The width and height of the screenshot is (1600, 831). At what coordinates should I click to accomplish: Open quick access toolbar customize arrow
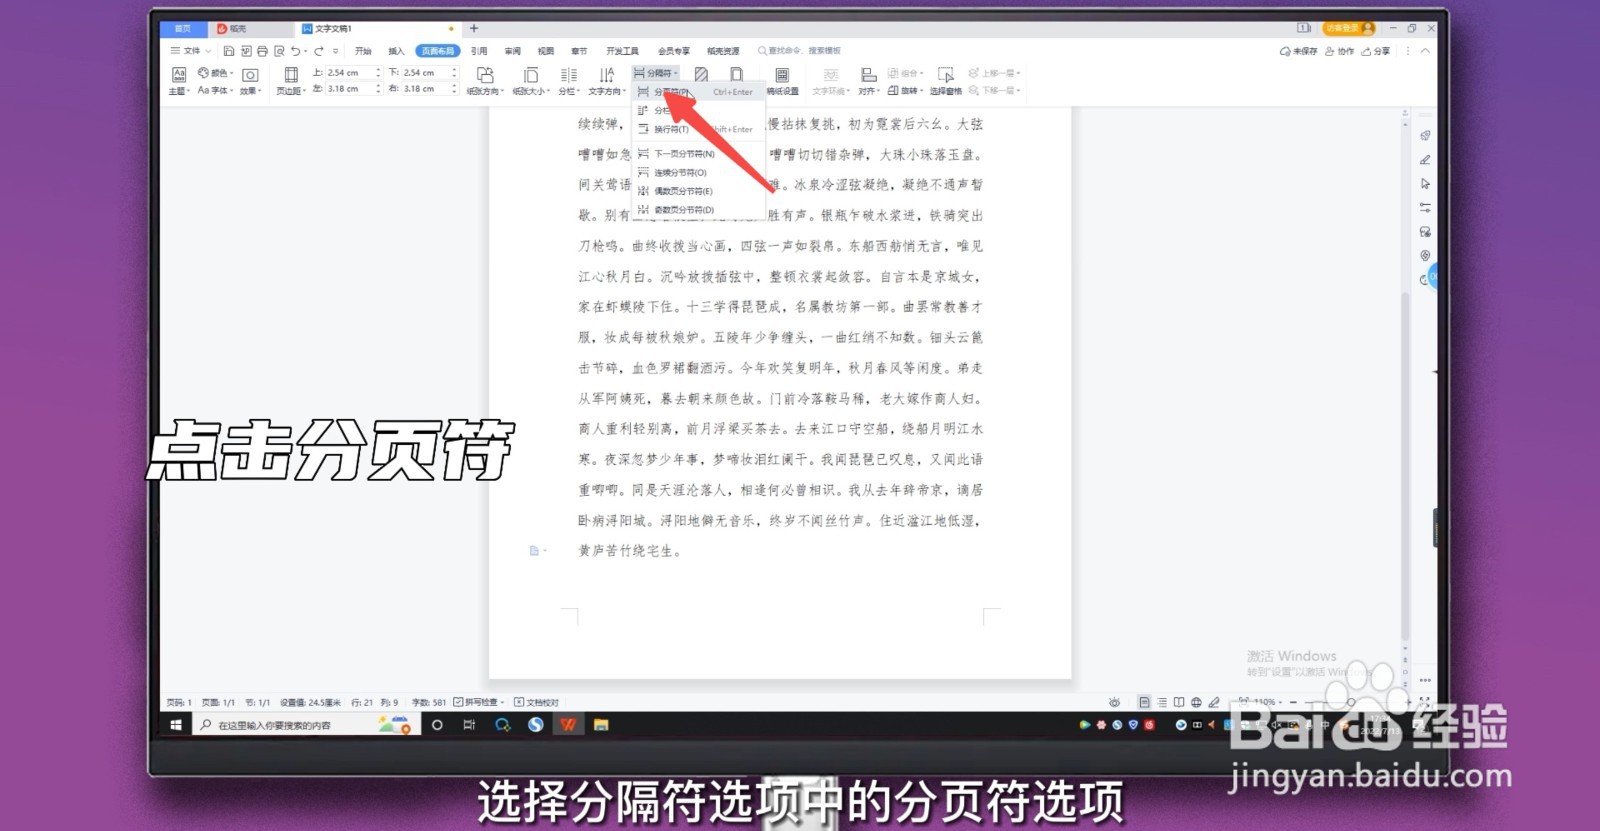[335, 51]
